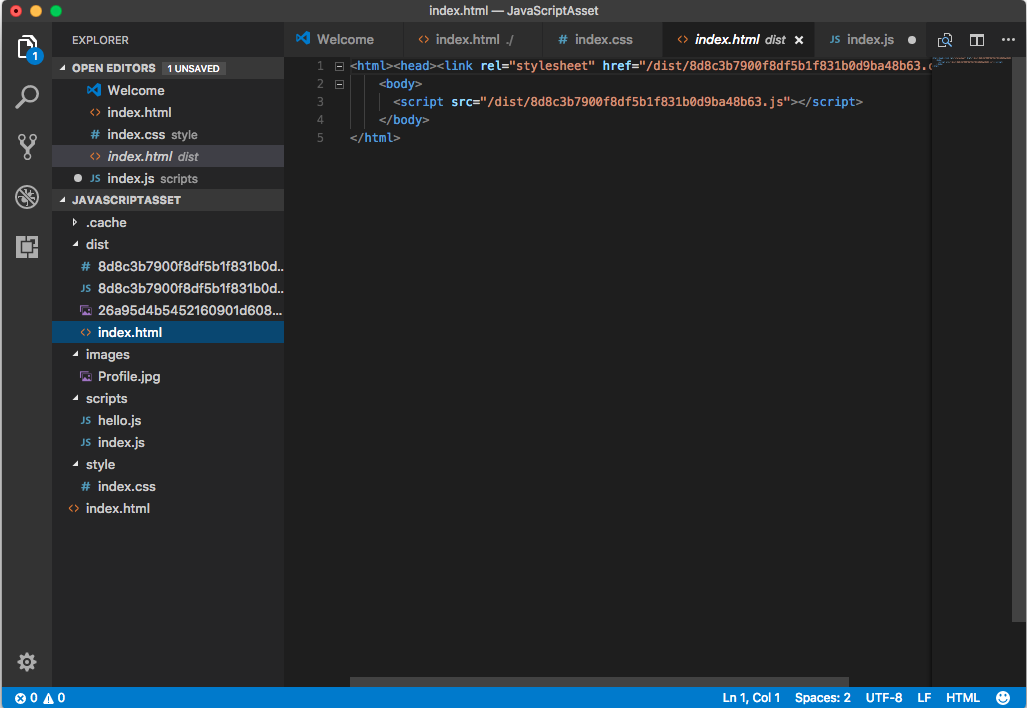Open the 26a95d4b image file in dist
The width and height of the screenshot is (1027, 708).
[168, 310]
